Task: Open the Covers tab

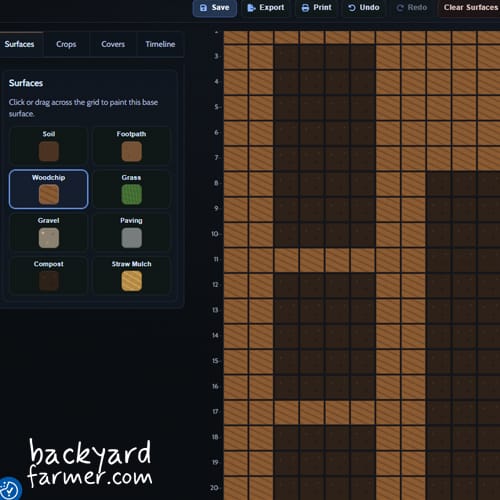Action: click(113, 44)
